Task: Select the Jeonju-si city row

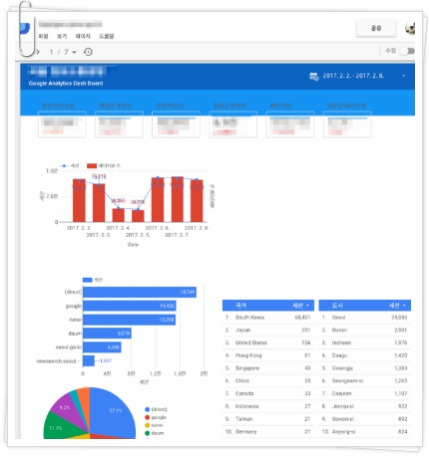Action: 365,406
